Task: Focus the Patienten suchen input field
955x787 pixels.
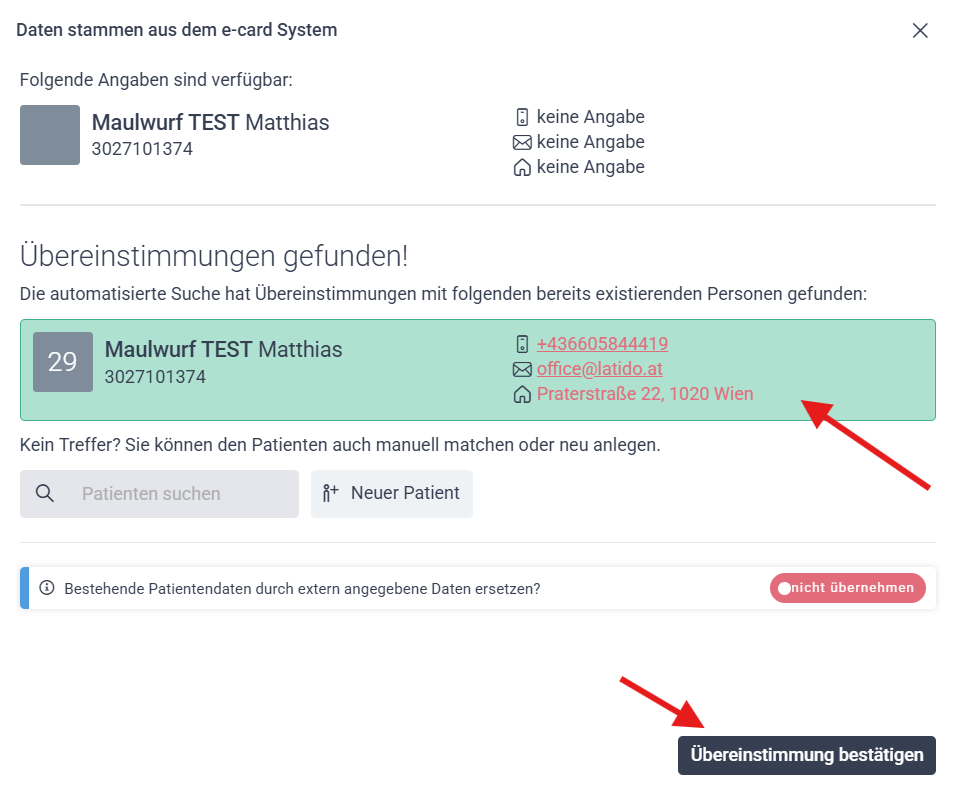Action: coord(160,493)
